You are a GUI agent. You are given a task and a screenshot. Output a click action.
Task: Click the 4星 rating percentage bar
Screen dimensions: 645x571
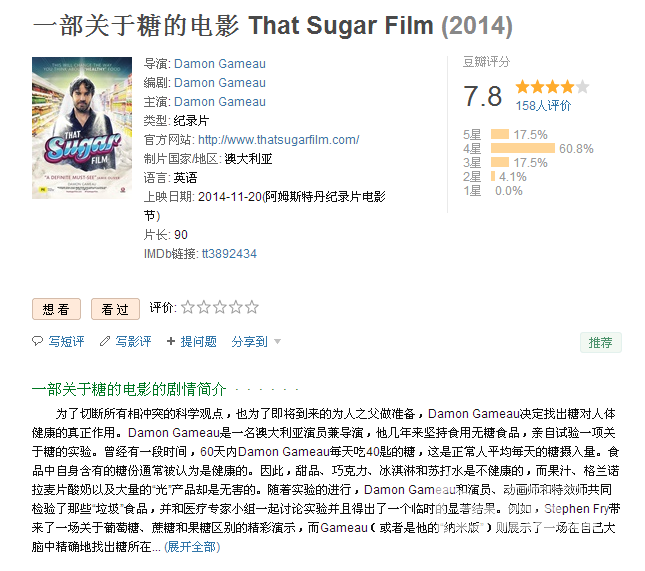(523, 148)
